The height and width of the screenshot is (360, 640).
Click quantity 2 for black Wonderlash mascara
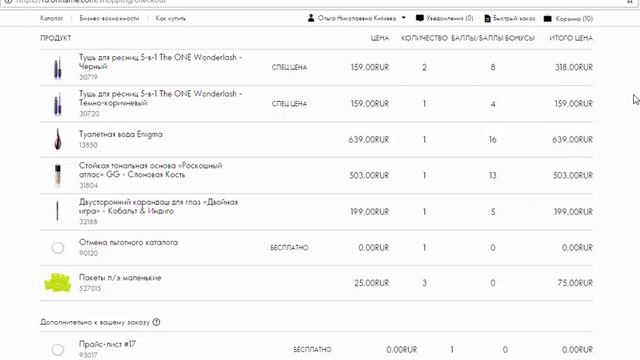[x=424, y=67]
